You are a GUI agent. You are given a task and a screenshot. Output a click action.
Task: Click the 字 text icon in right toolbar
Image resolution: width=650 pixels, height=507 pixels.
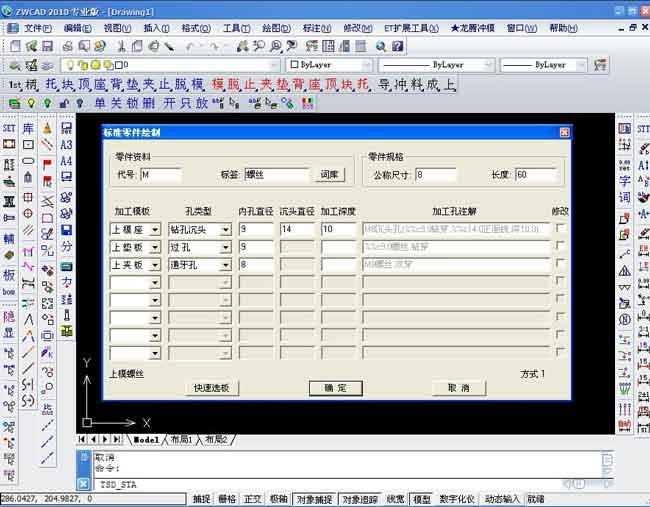[x=625, y=181]
